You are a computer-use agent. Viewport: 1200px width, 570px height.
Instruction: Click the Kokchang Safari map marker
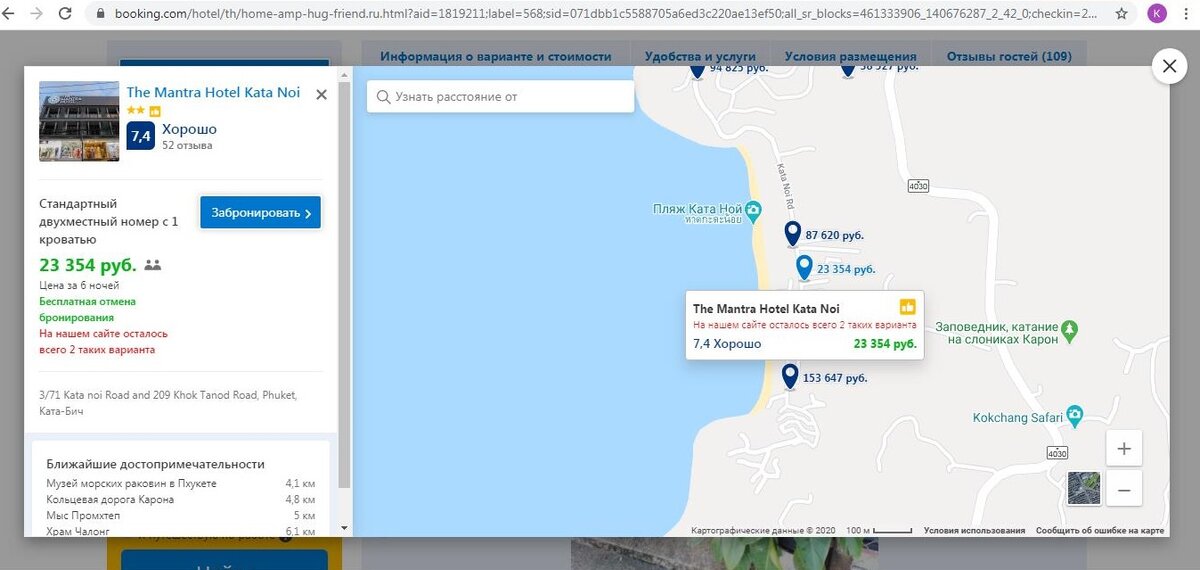[1074, 414]
